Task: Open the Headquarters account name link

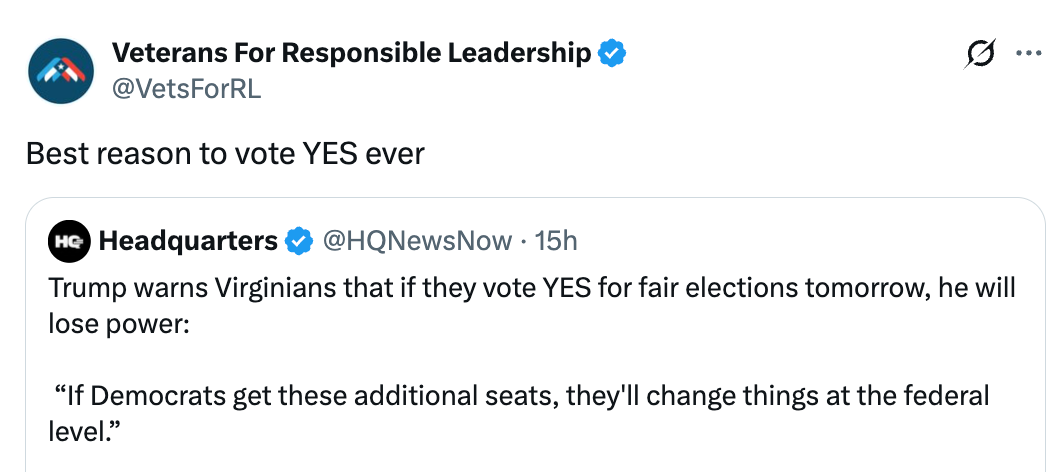Action: click(x=188, y=241)
